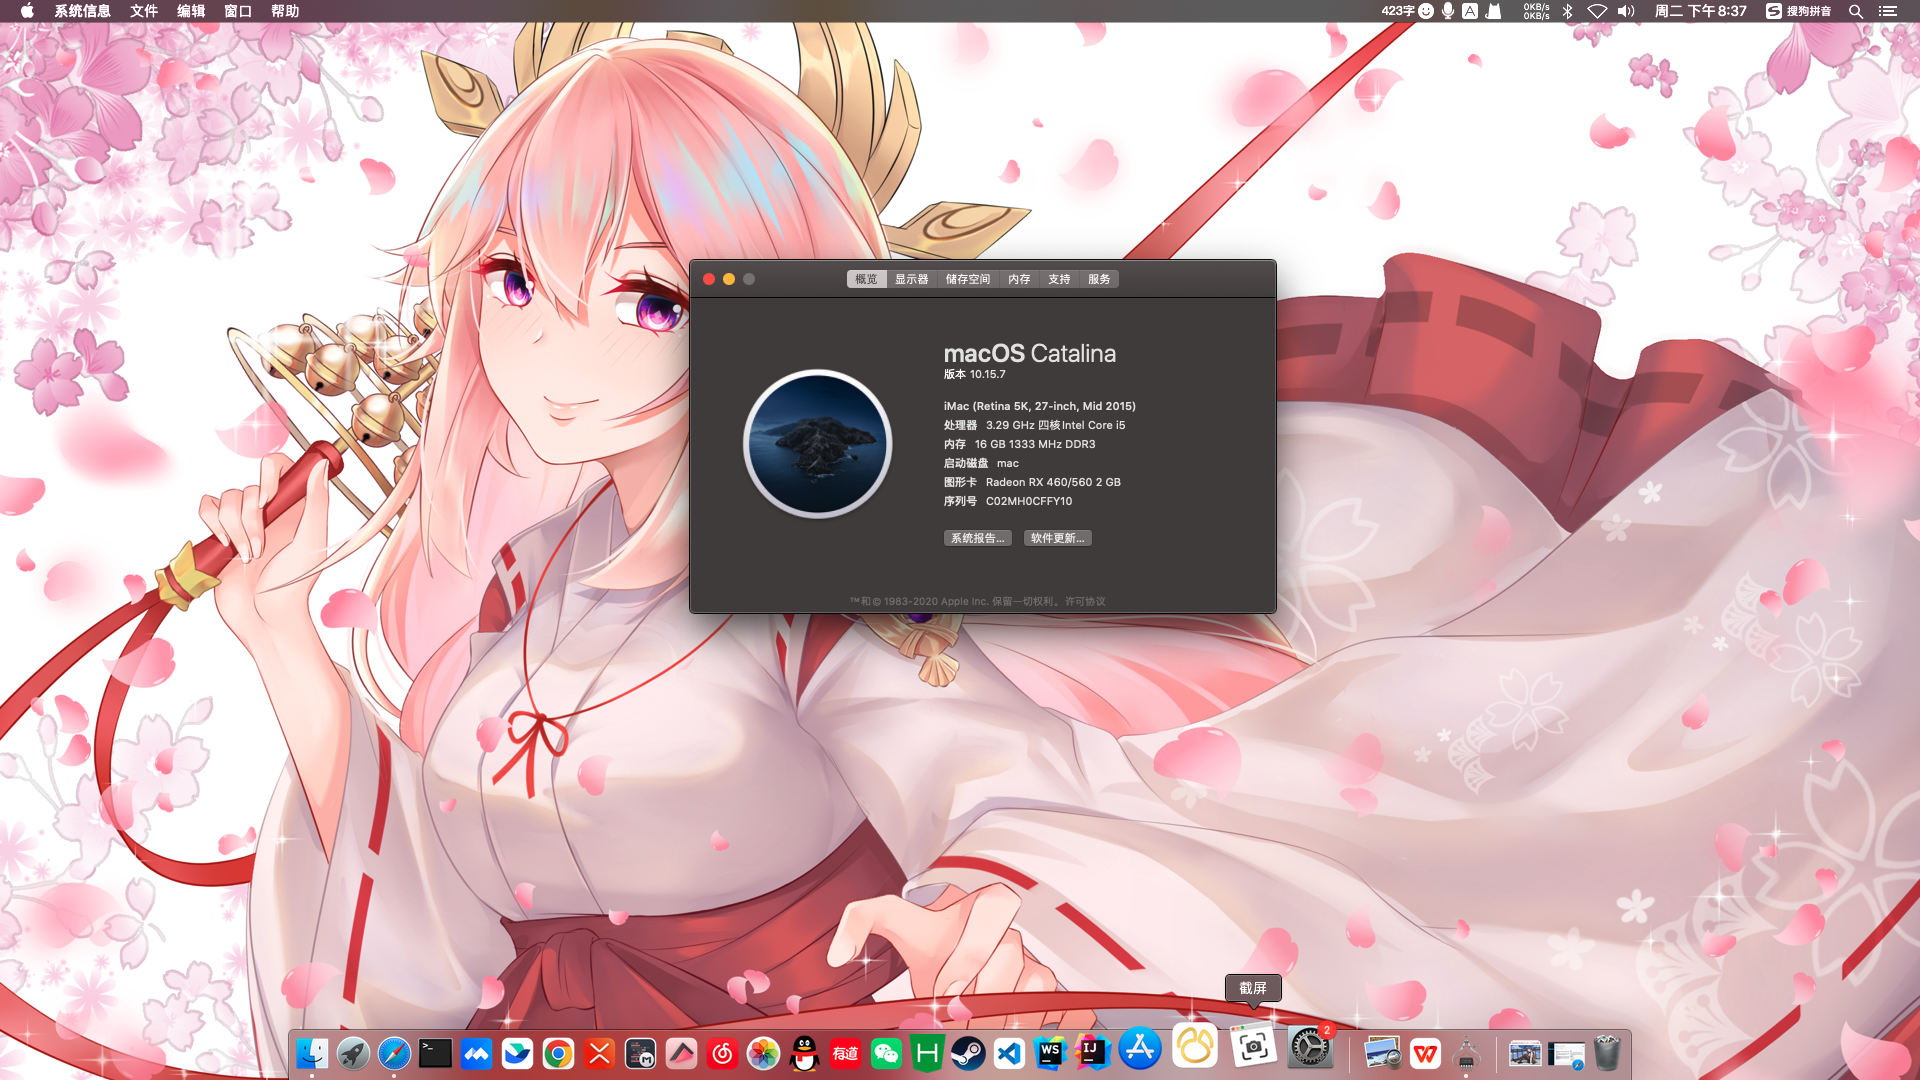Open the Apple menu
The image size is (1920, 1080).
pyautogui.click(x=27, y=11)
